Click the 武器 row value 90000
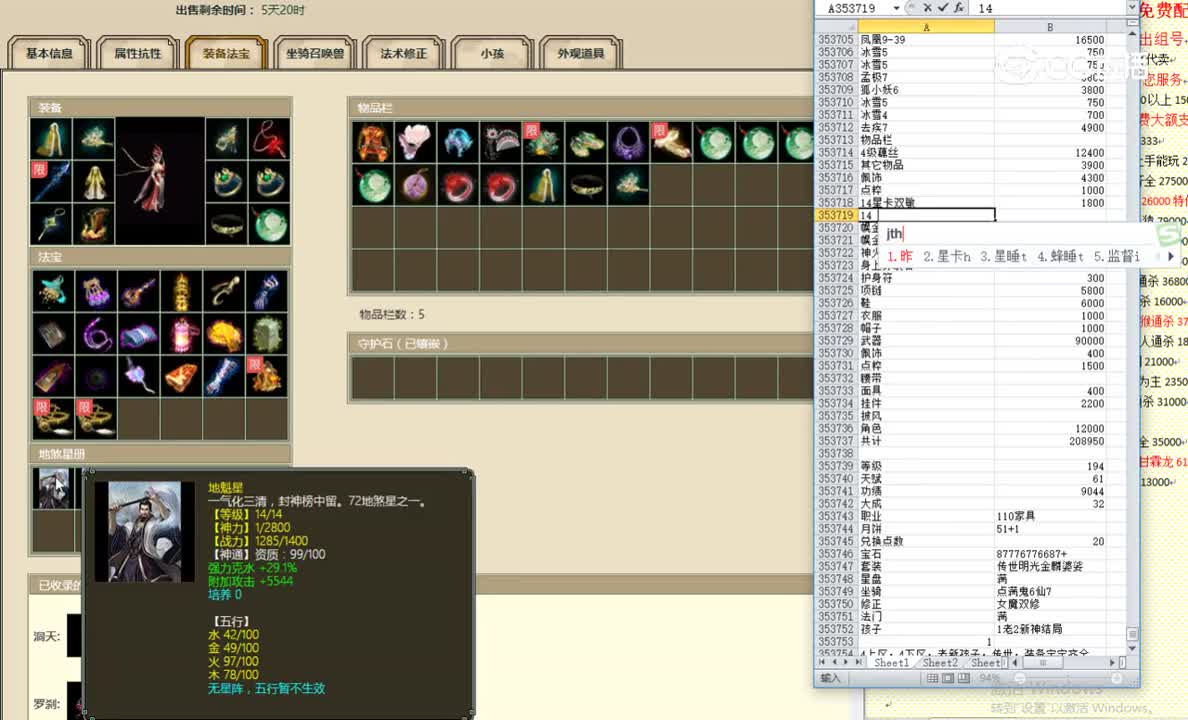The width and height of the screenshot is (1188, 720). tap(1049, 340)
